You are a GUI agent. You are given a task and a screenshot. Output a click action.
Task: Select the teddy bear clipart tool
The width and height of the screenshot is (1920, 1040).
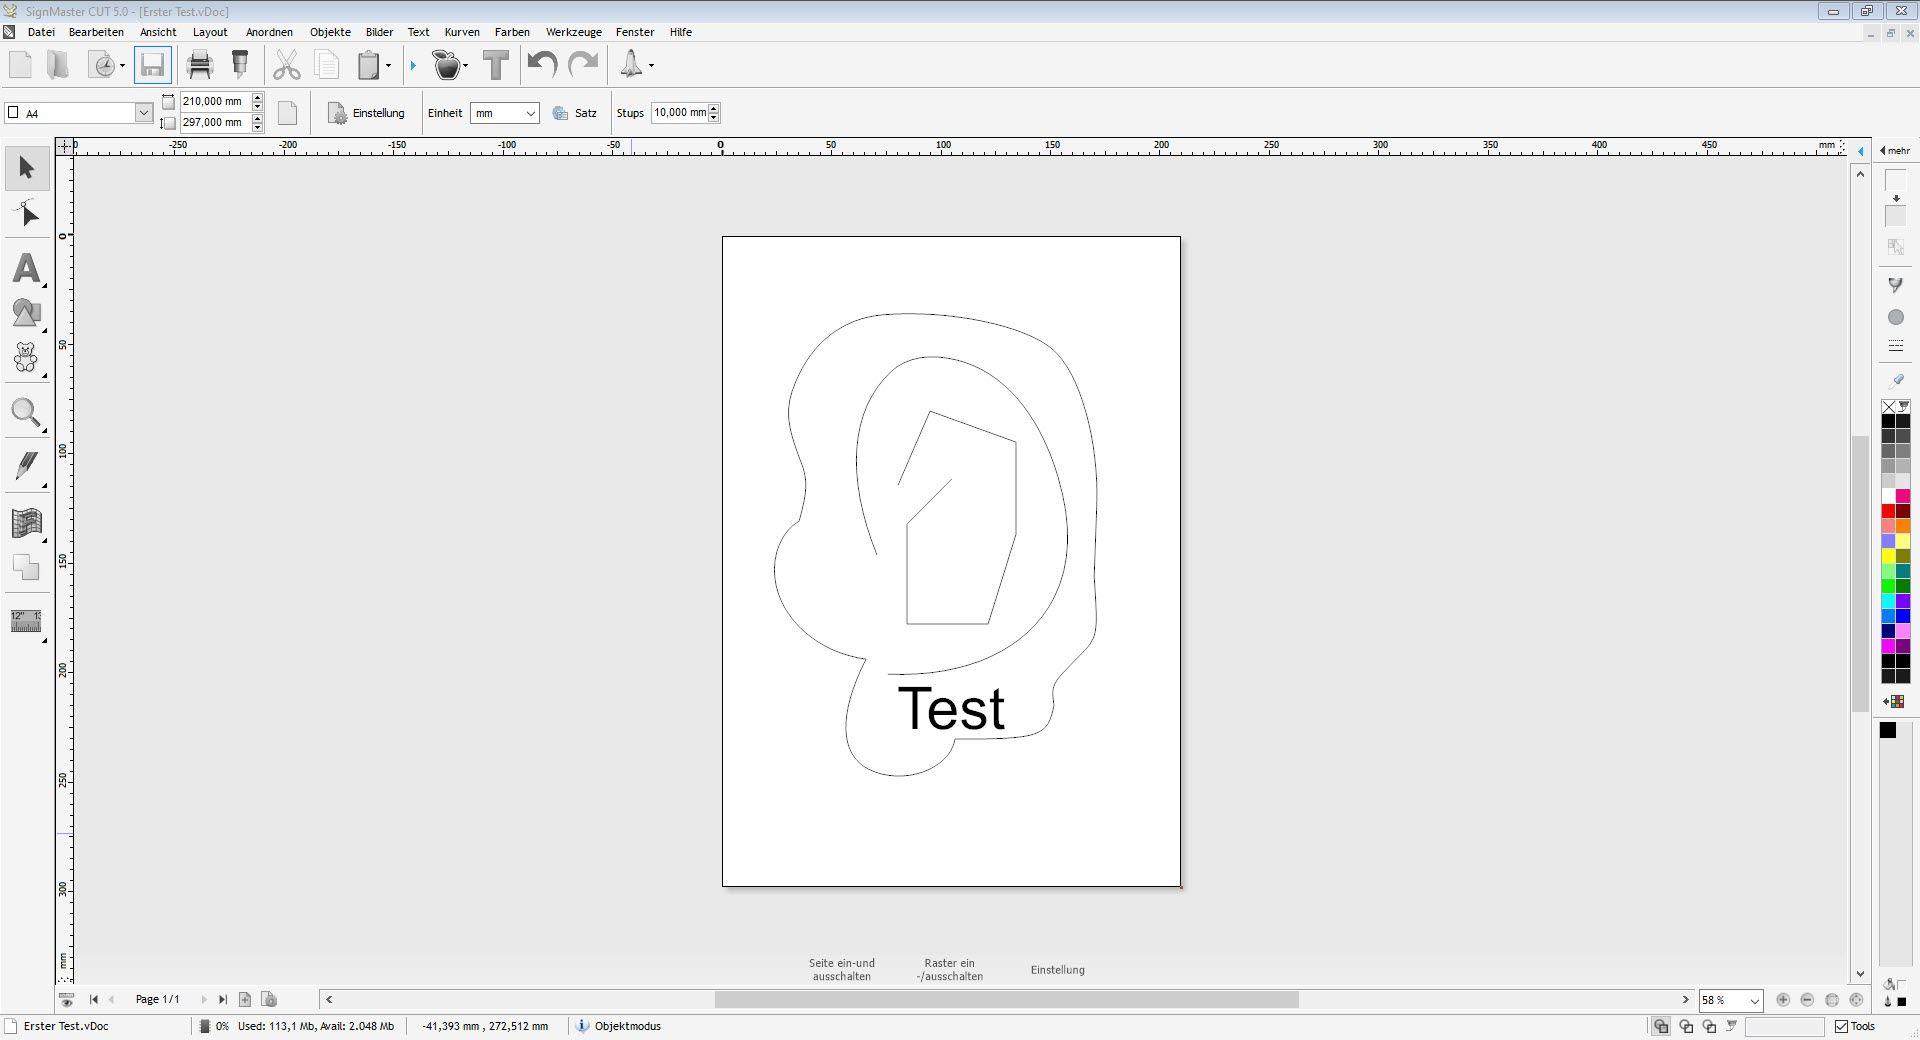(26, 357)
